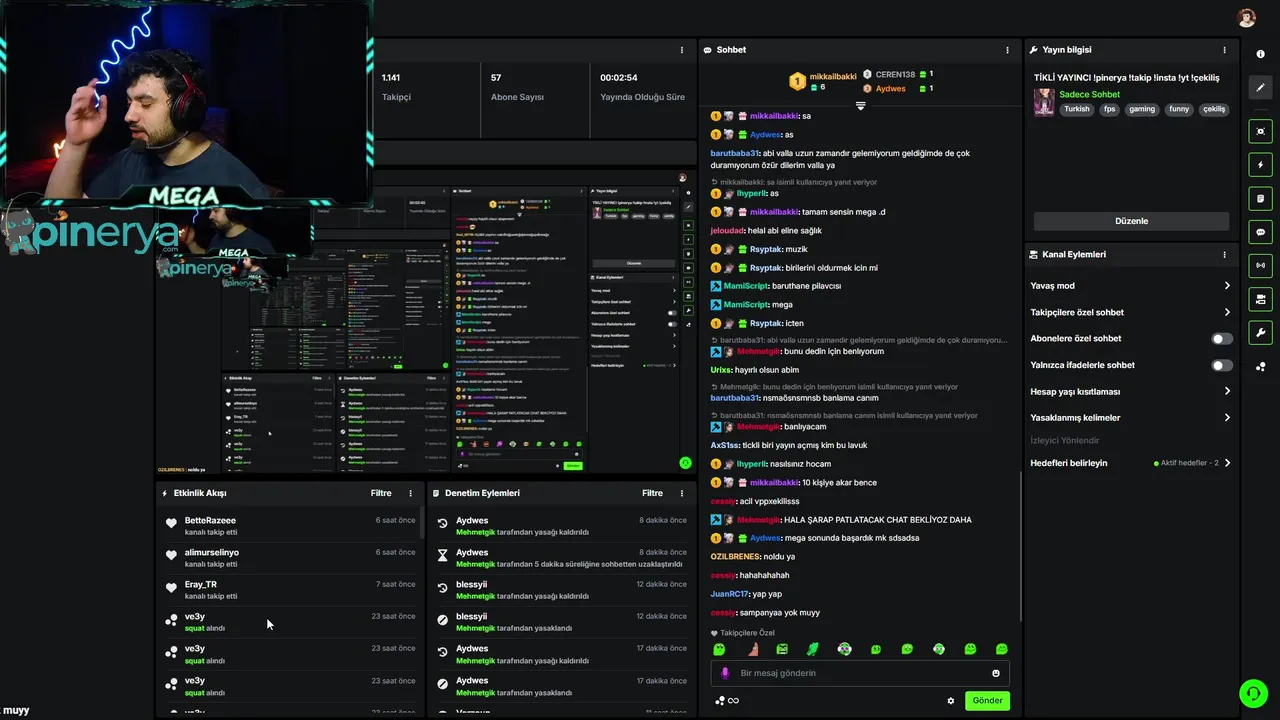
Task: Open Filtre in Denetim Eylemleri panel
Action: coord(653,493)
